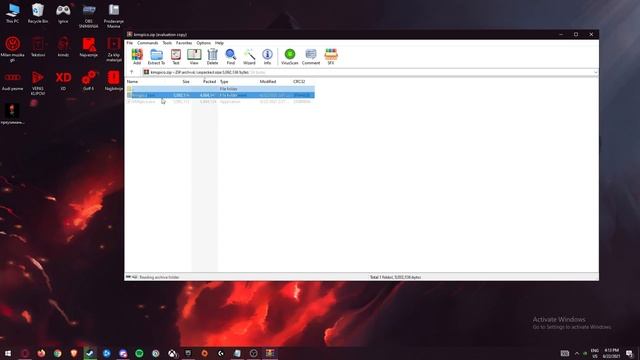Open the Help menu
Screen dimensions: 640x360
[219, 43]
